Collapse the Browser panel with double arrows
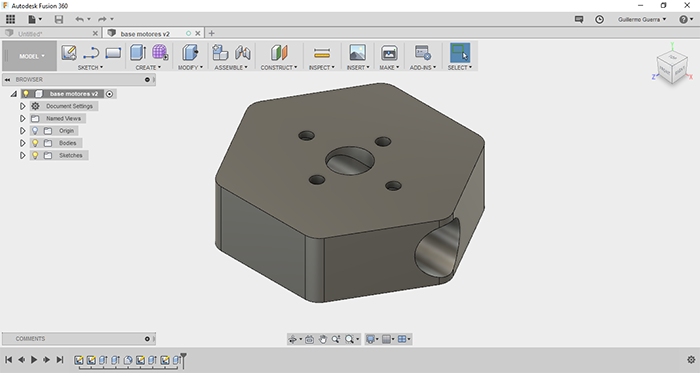Image resolution: width=700 pixels, height=373 pixels. point(8,79)
